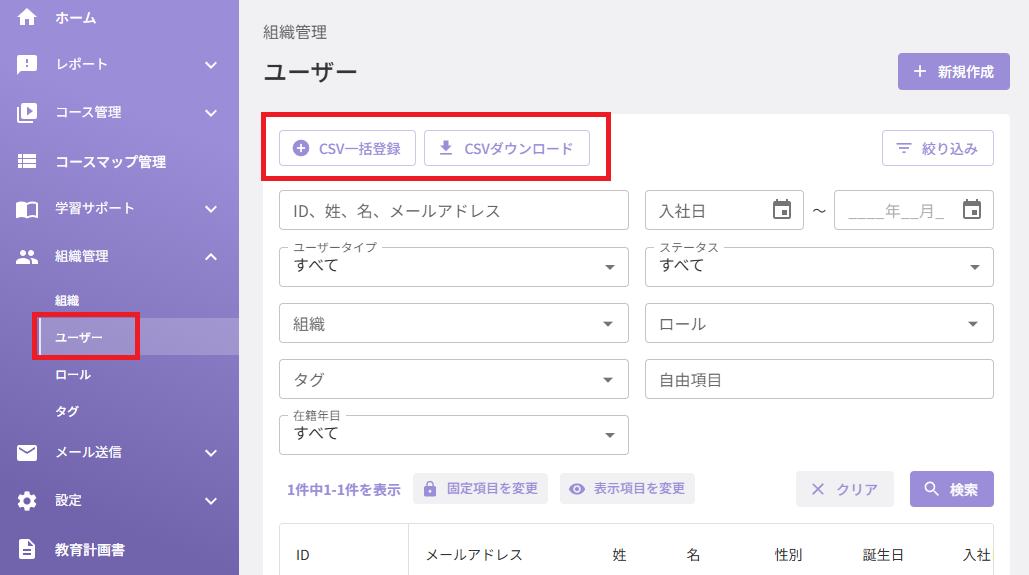Viewport: 1029px width, 575px height.
Task: Open the ユーザータイプ dropdown
Action: [x=453, y=266]
